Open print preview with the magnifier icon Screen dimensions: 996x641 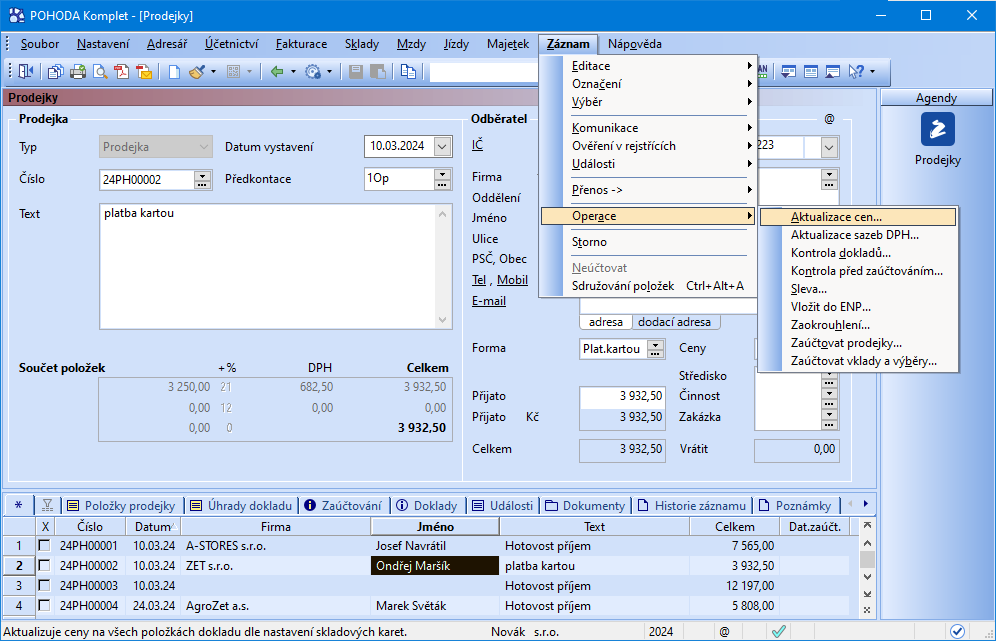click(x=100, y=72)
